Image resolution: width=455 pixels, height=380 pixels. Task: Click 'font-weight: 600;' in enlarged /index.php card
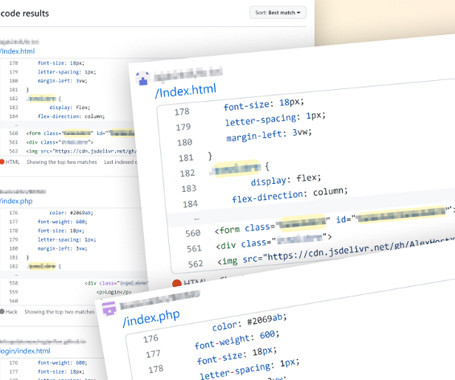pyautogui.click(x=237, y=339)
